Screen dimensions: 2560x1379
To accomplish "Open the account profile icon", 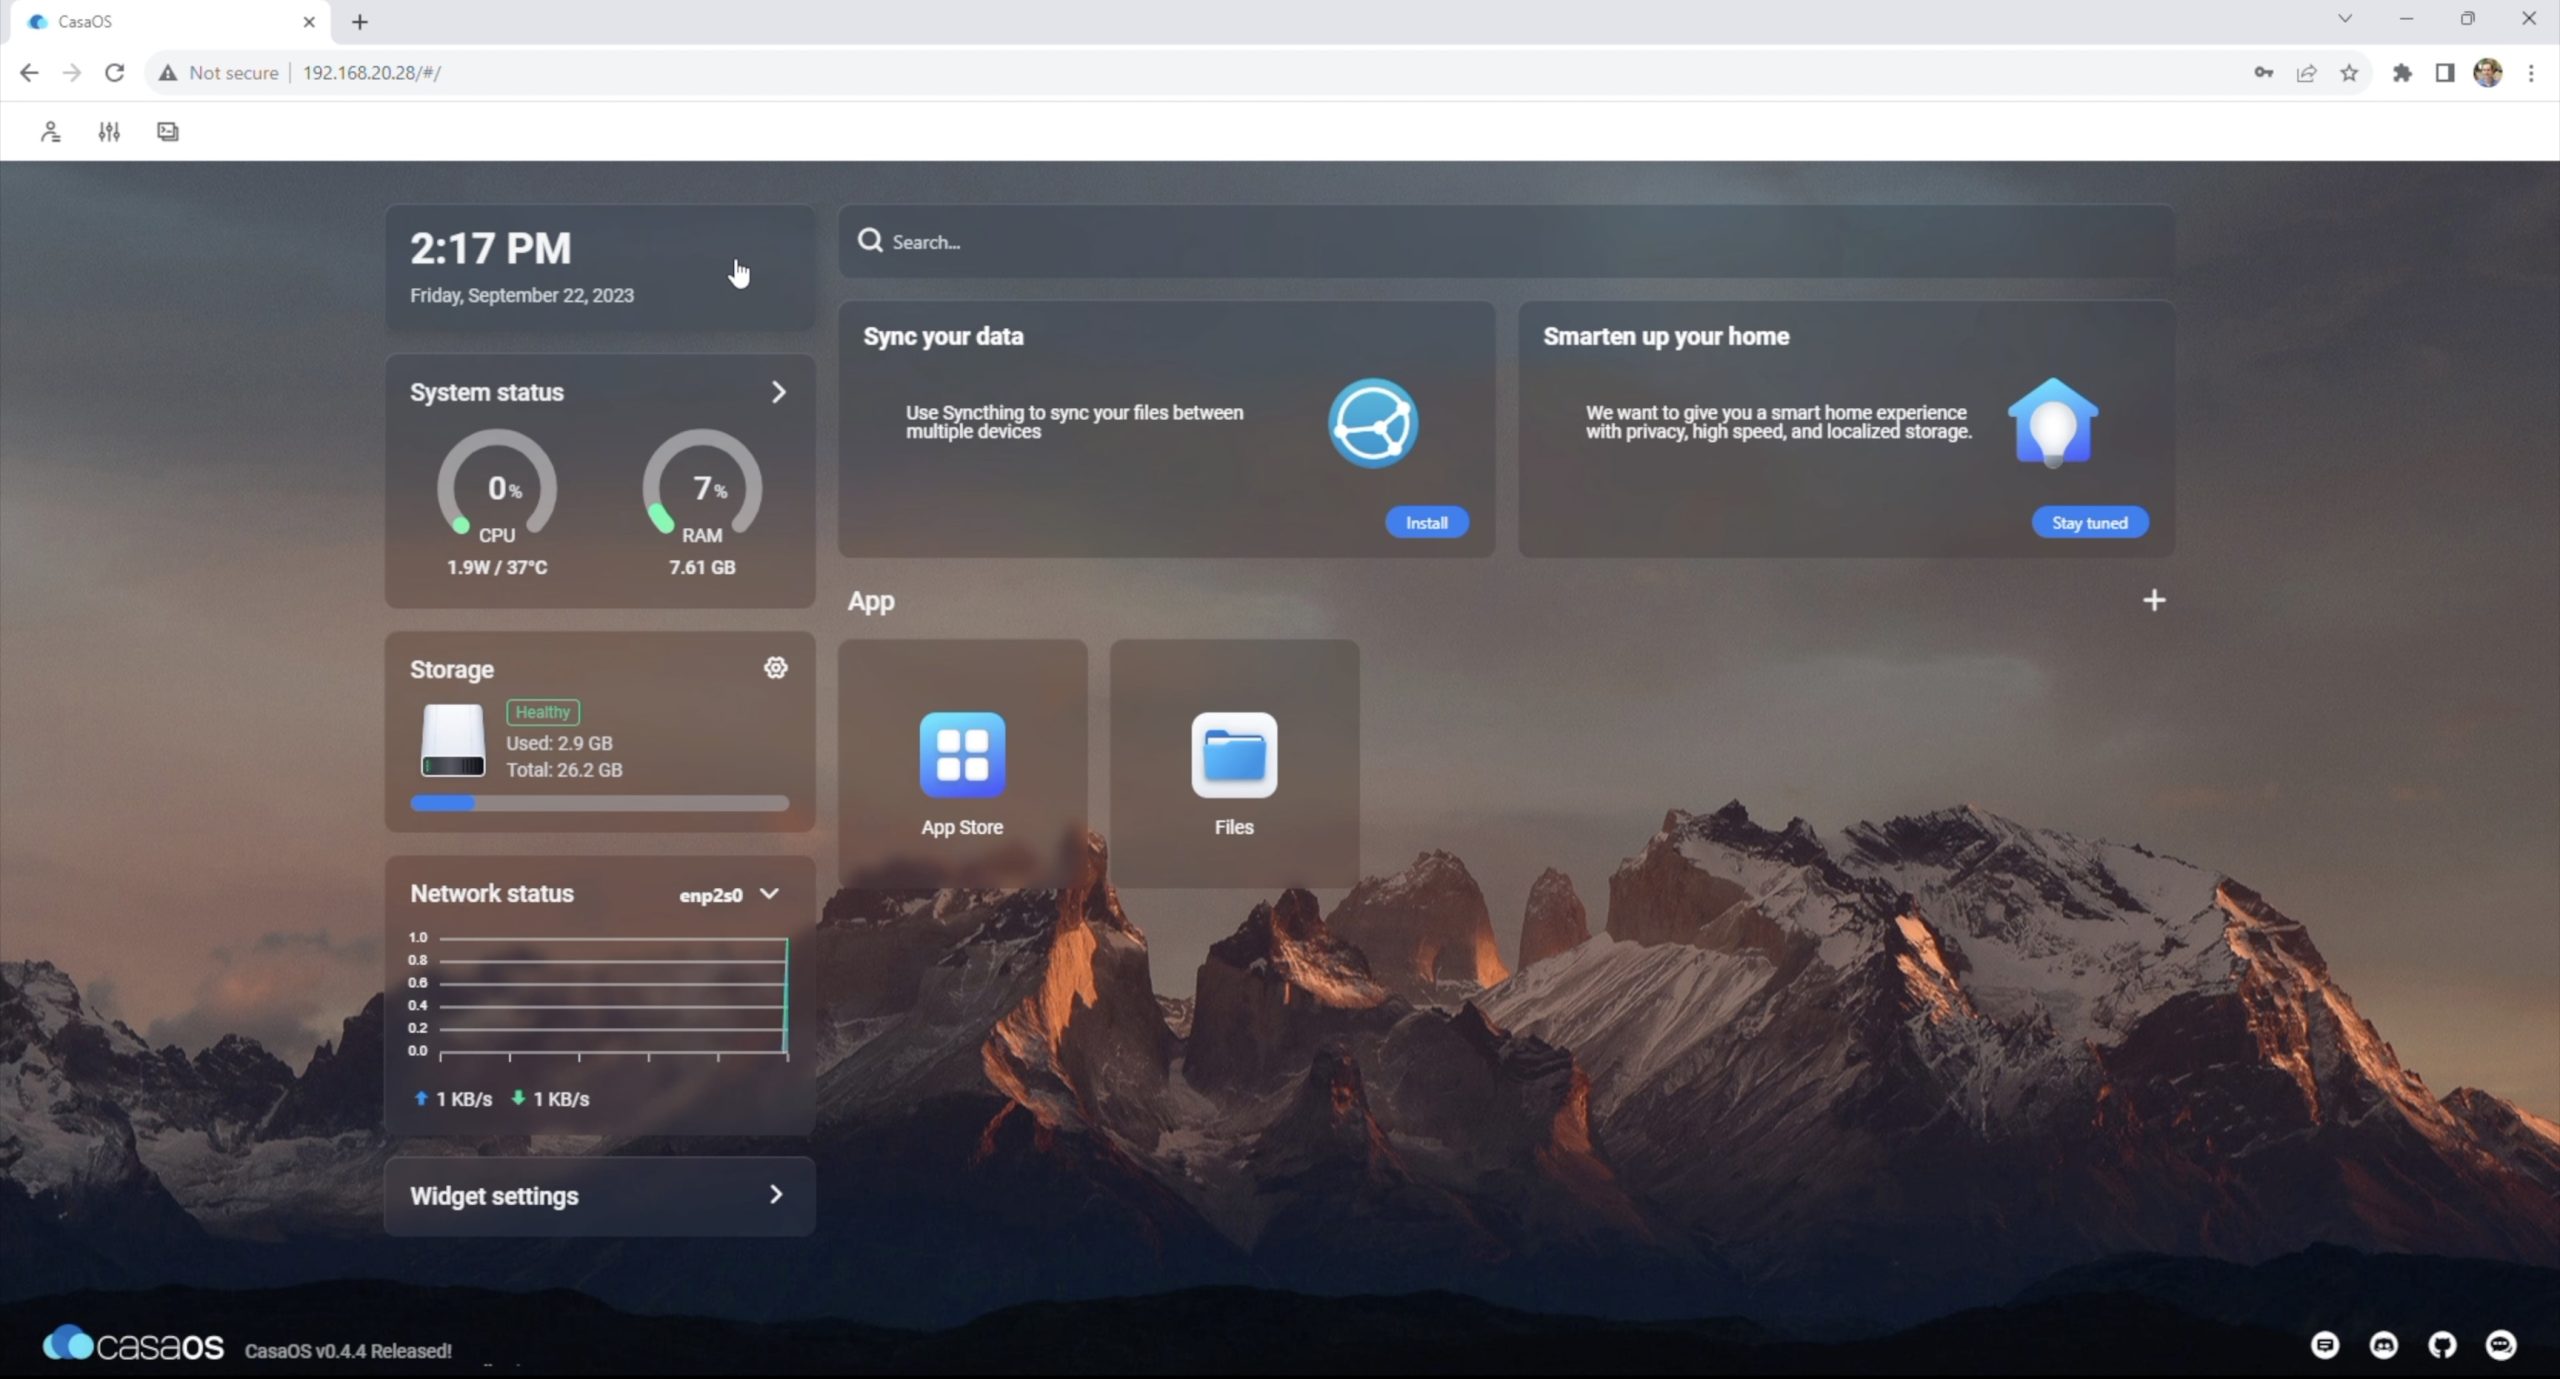I will coord(50,131).
